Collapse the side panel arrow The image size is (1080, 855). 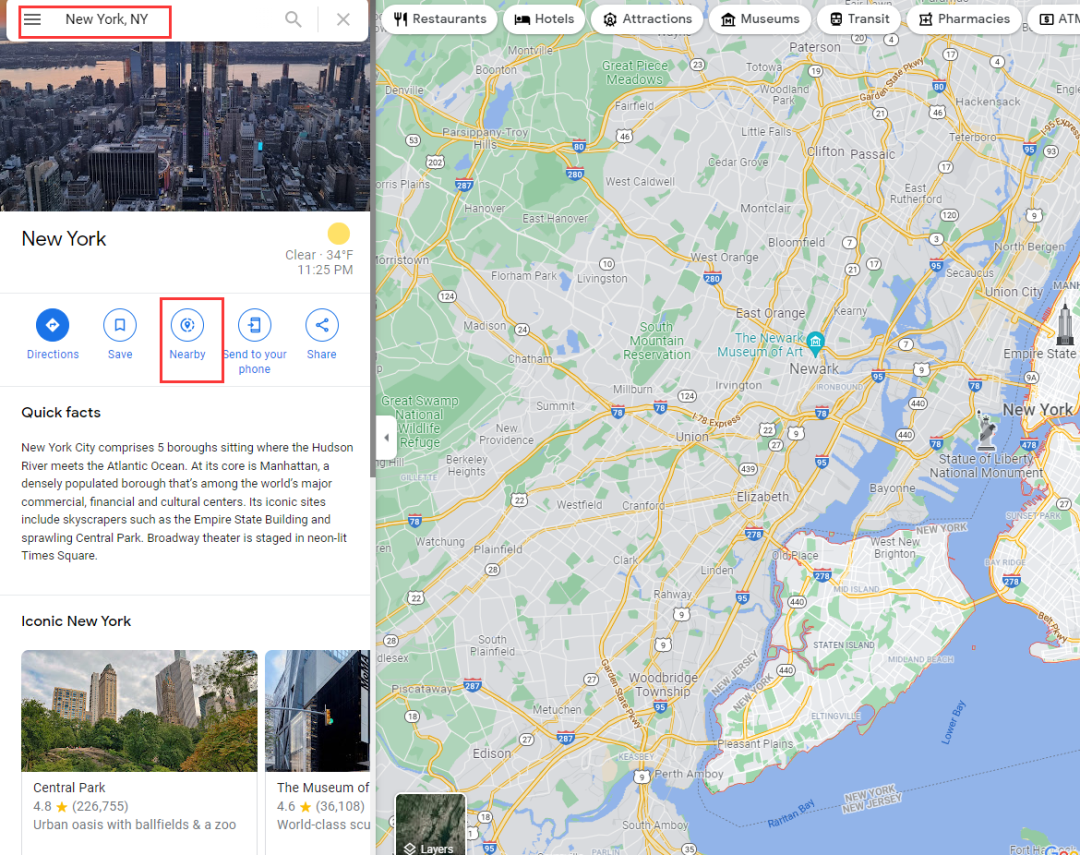click(386, 438)
